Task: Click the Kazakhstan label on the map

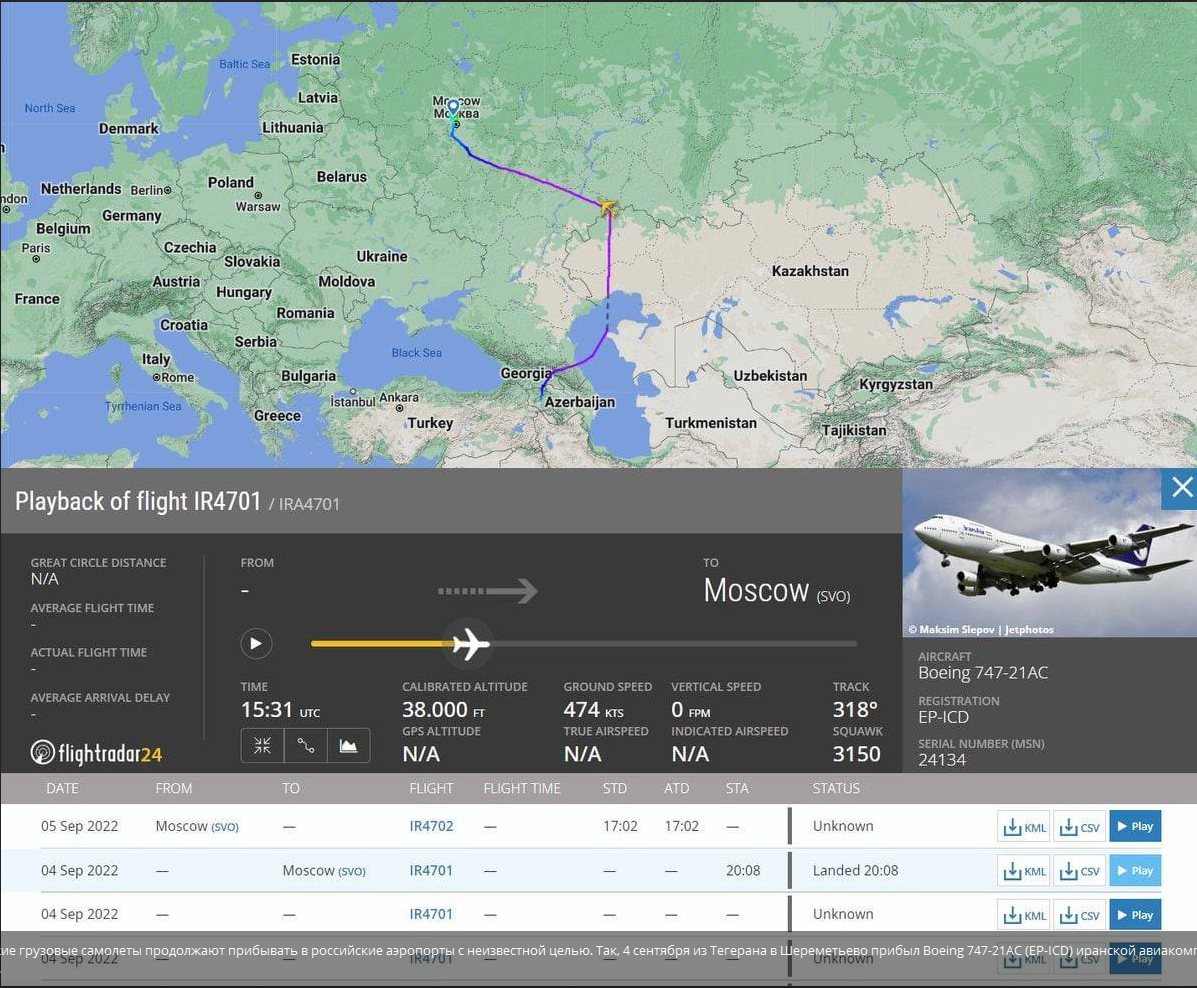Action: point(810,271)
